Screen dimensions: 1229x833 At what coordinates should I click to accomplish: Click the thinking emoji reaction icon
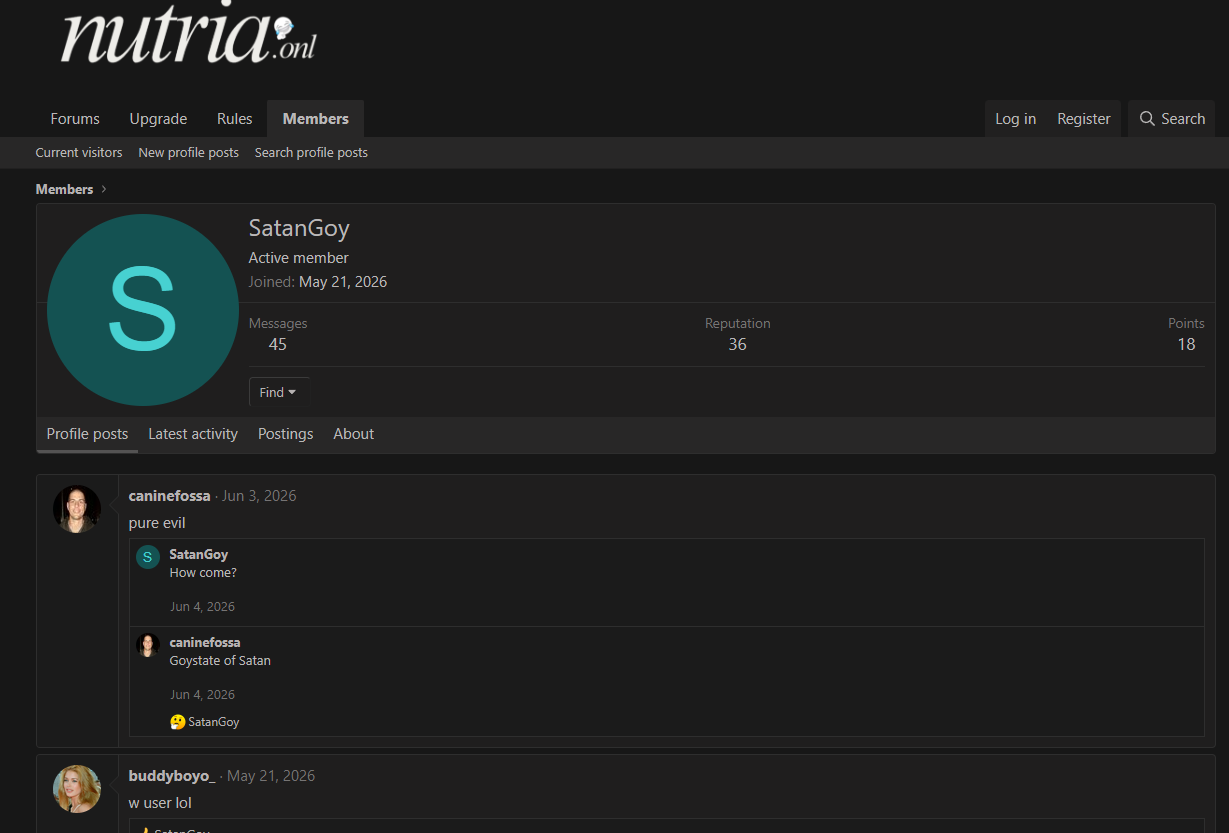(x=178, y=722)
